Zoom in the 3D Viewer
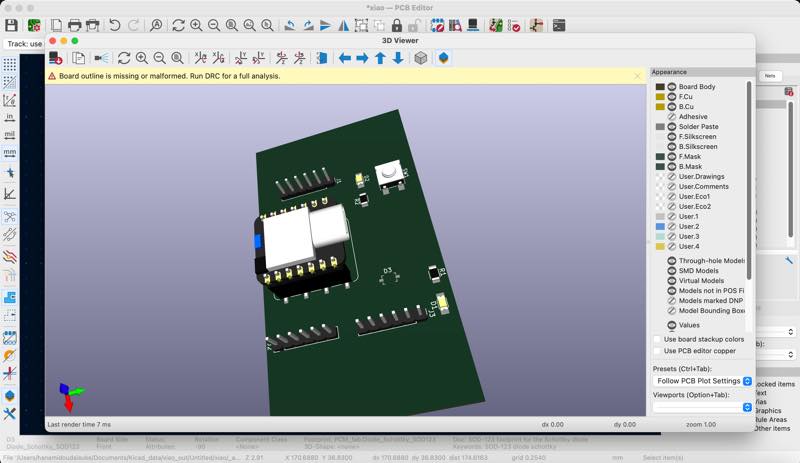800x463 pixels. [142, 58]
